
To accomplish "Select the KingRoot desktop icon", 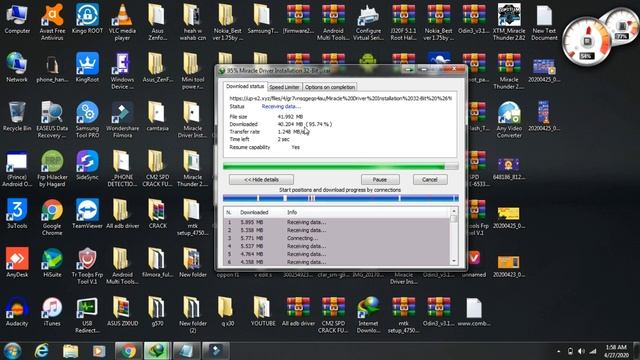I will 87,67.
